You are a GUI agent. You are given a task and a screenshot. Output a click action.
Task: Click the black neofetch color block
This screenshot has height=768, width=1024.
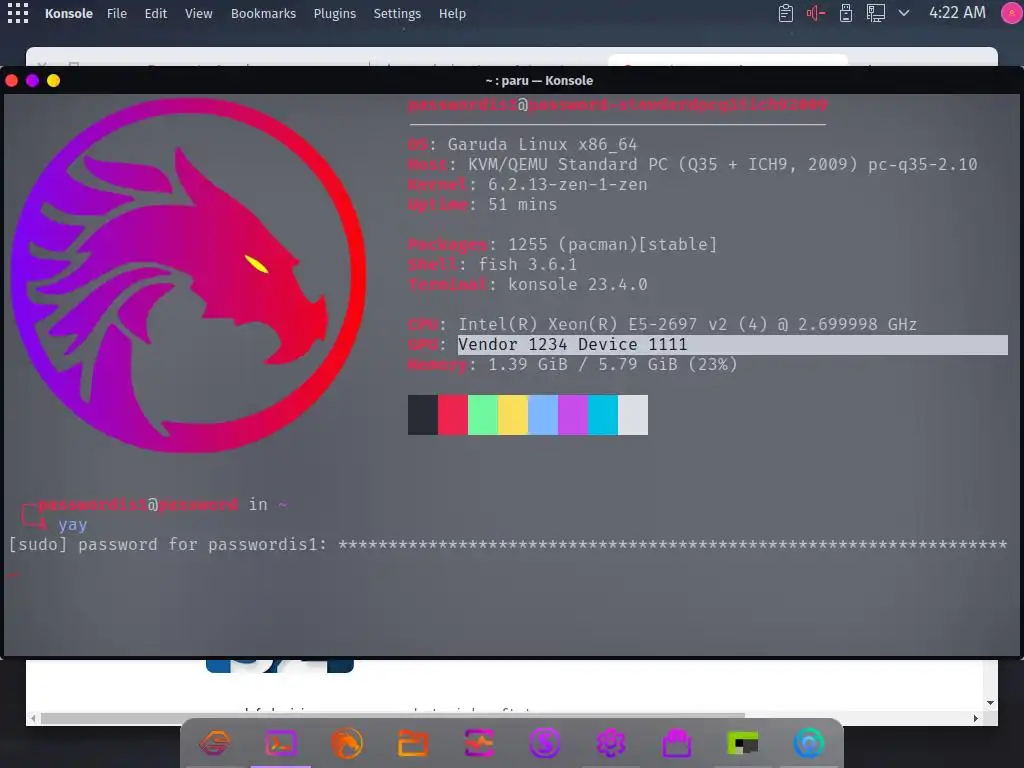click(x=423, y=415)
